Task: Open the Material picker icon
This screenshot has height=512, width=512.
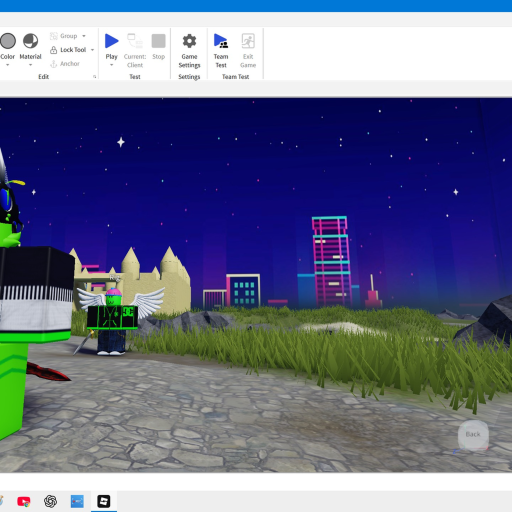Action: pyautogui.click(x=30, y=41)
